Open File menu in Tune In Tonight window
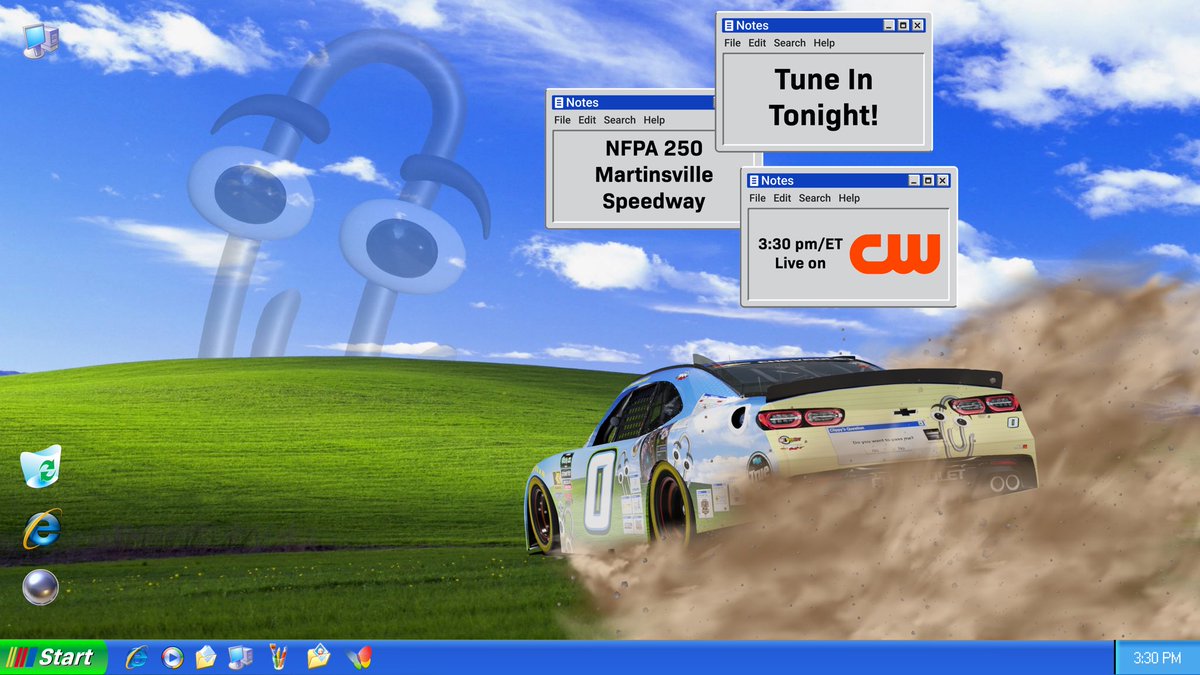1200x675 pixels. pos(732,43)
